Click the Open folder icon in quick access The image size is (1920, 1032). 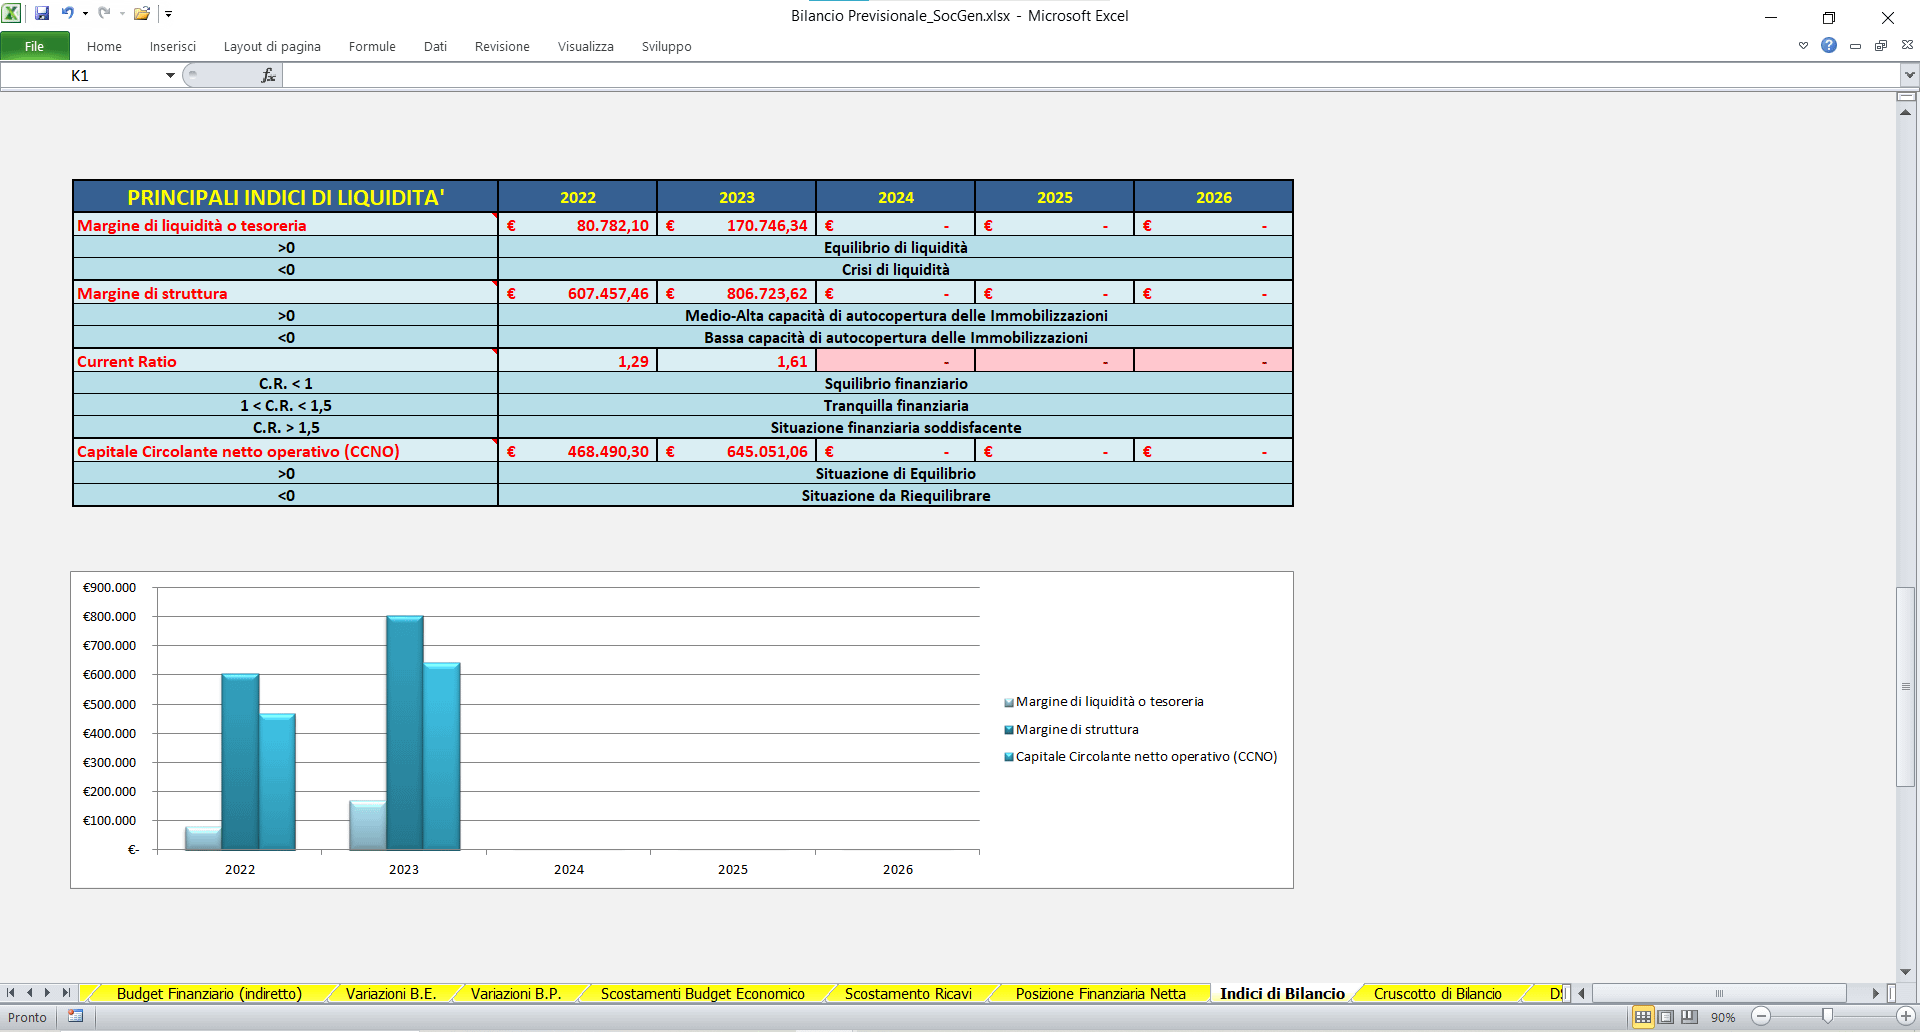pos(142,13)
